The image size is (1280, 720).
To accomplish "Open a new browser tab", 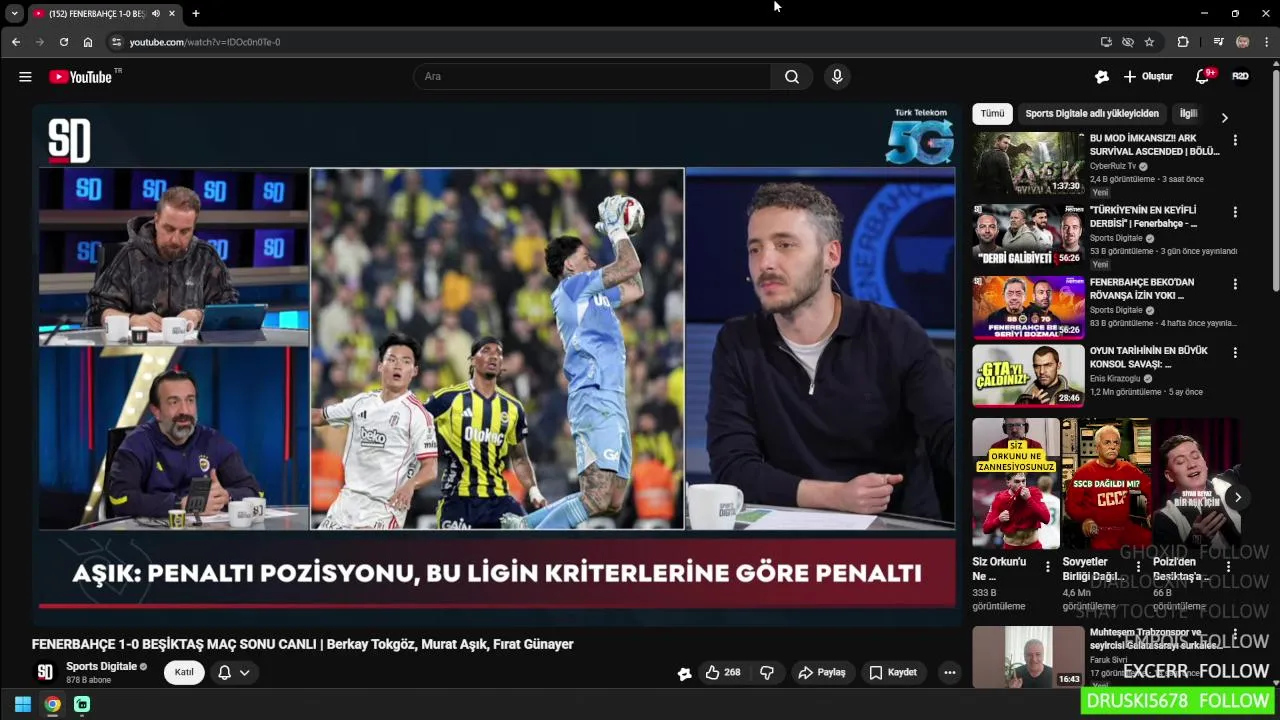I will (196, 14).
